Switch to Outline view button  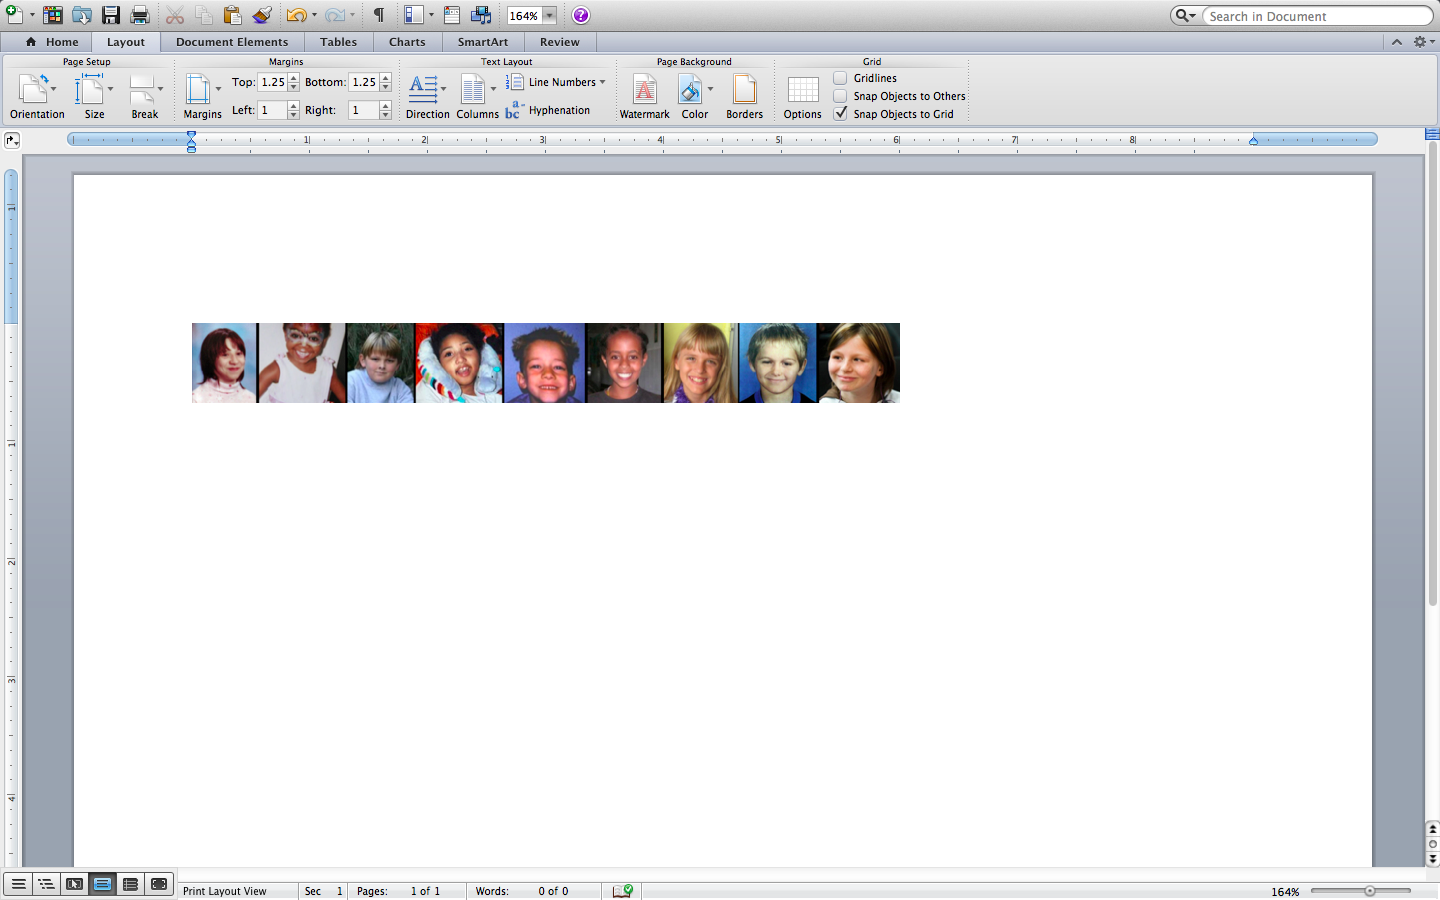coord(46,884)
